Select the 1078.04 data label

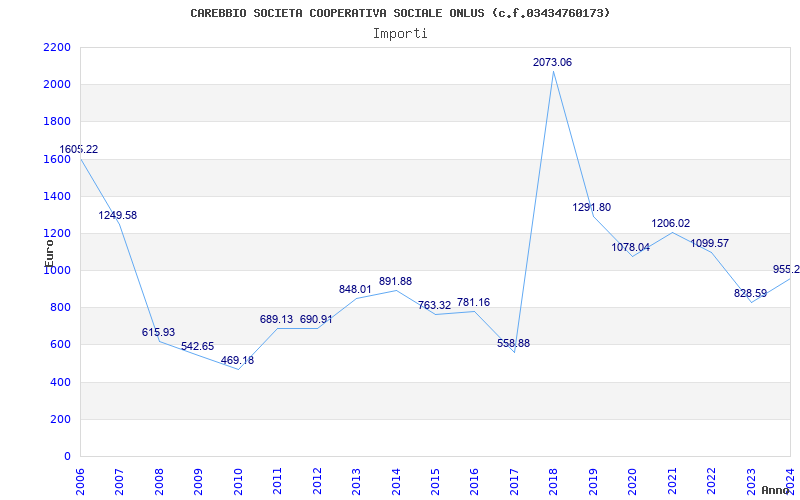(631, 247)
